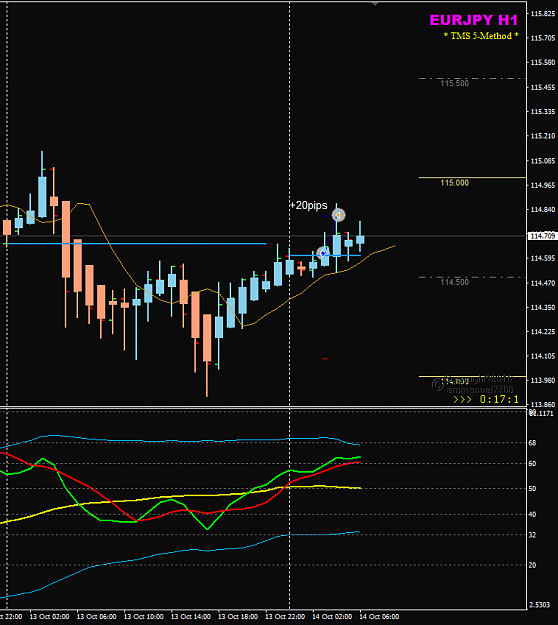Image resolution: width=558 pixels, height=625 pixels.
Task: Click indicator level 40 on the scale
Action: click(532, 514)
